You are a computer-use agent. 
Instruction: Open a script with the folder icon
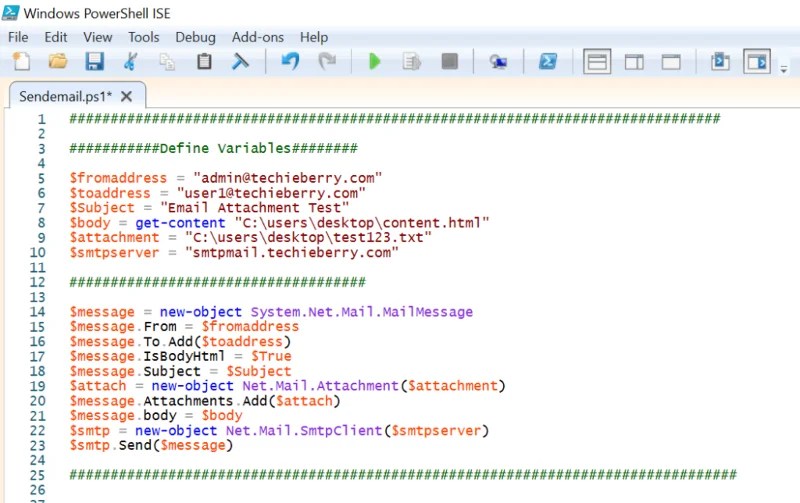(x=58, y=62)
